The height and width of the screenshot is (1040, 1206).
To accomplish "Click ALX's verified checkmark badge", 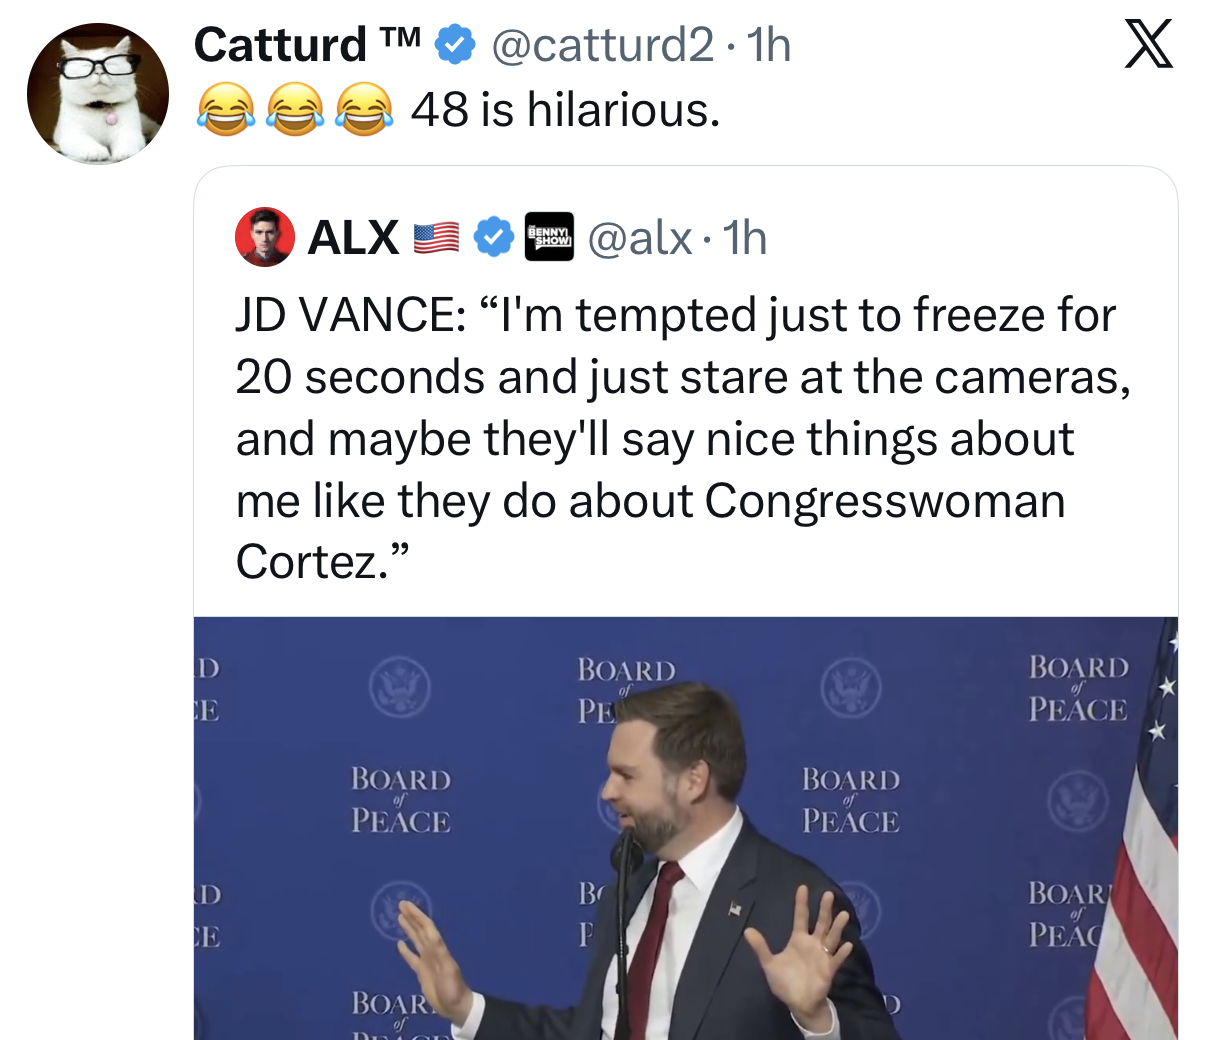I will point(493,237).
